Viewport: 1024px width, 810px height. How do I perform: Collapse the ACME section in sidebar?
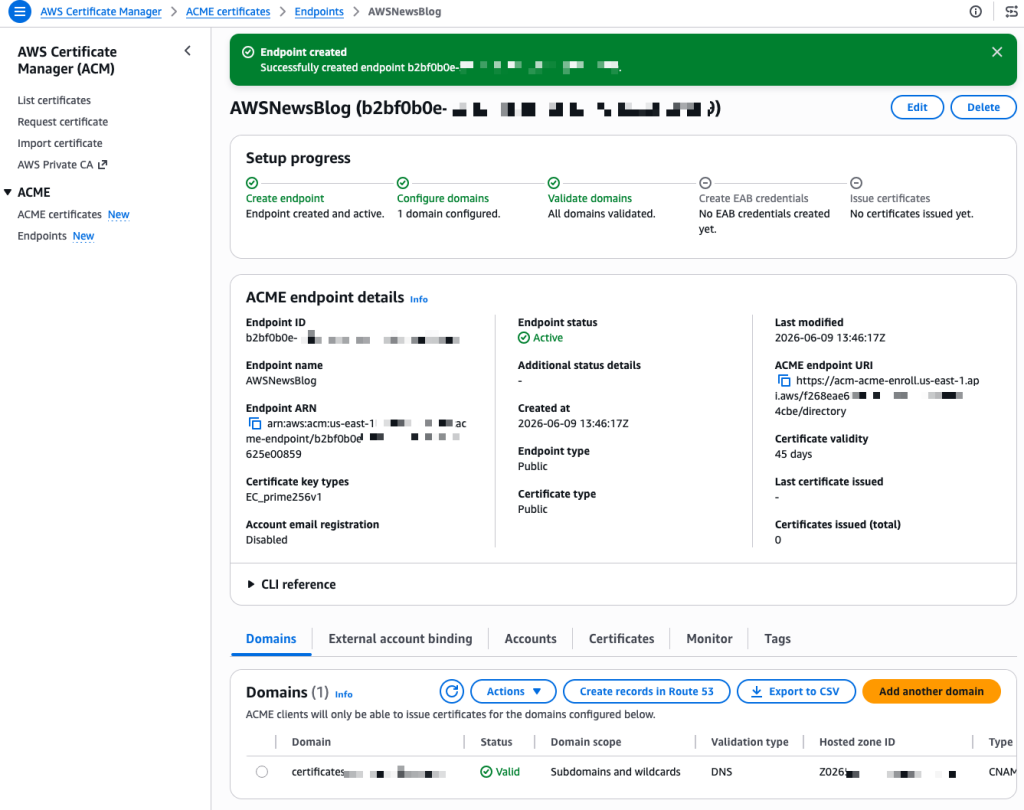click(x=8, y=192)
